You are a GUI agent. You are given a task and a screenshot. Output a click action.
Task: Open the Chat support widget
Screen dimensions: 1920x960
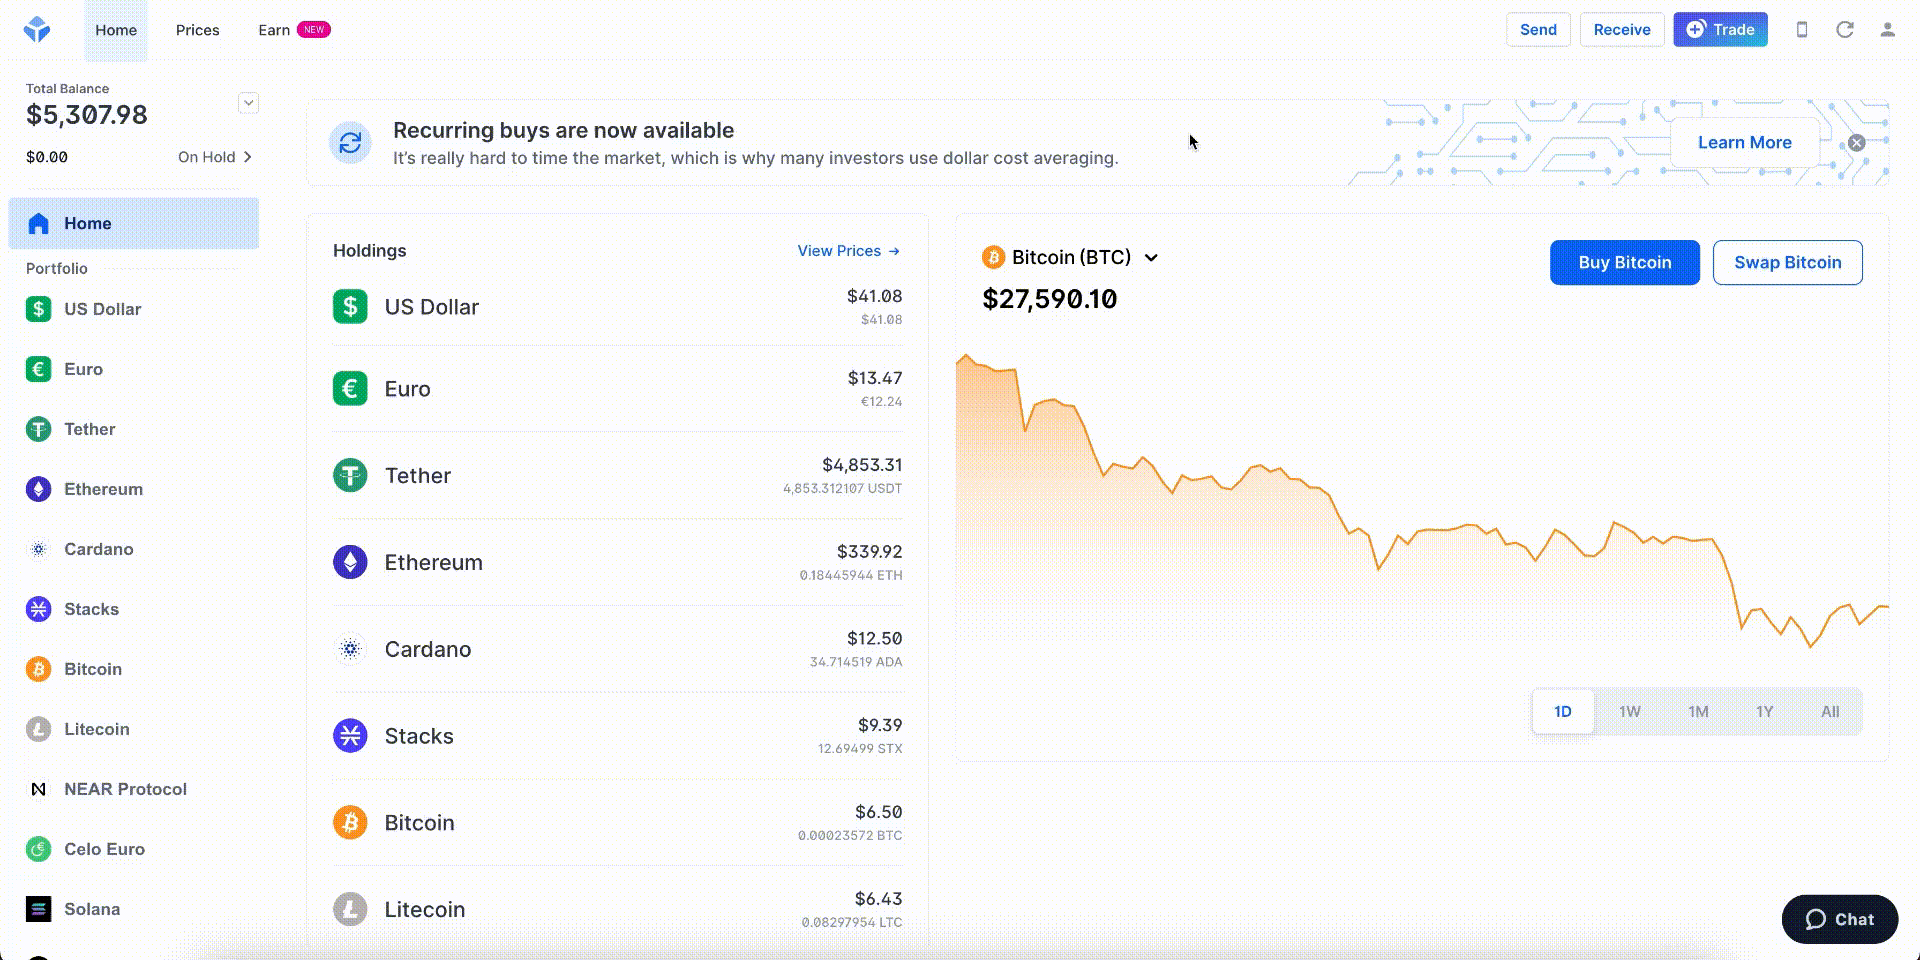pyautogui.click(x=1839, y=919)
